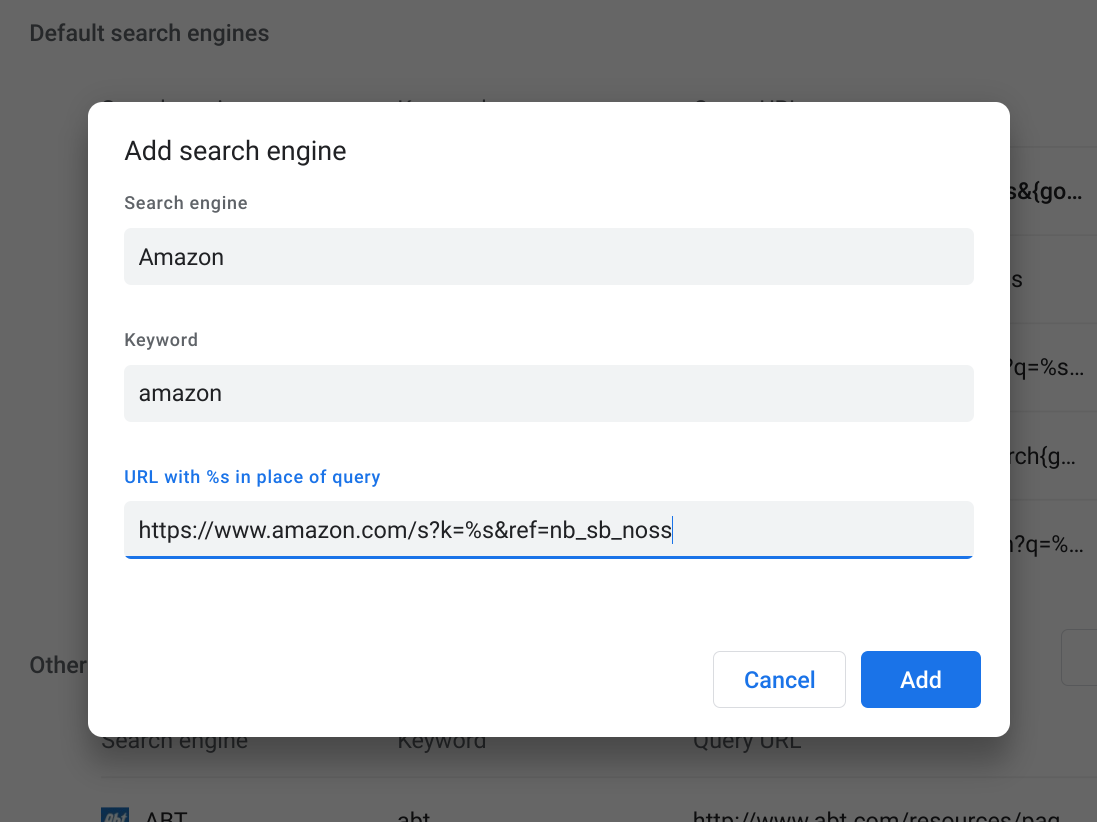Click the 'Add search engine' dialog title
1097x822 pixels.
235,150
